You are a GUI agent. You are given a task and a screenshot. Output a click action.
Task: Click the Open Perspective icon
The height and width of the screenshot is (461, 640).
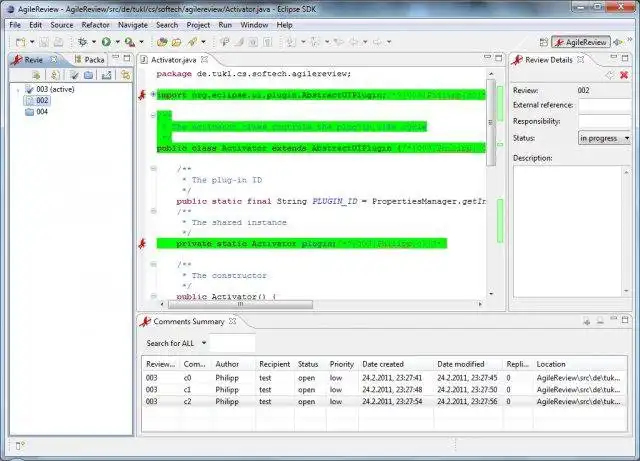point(544,42)
